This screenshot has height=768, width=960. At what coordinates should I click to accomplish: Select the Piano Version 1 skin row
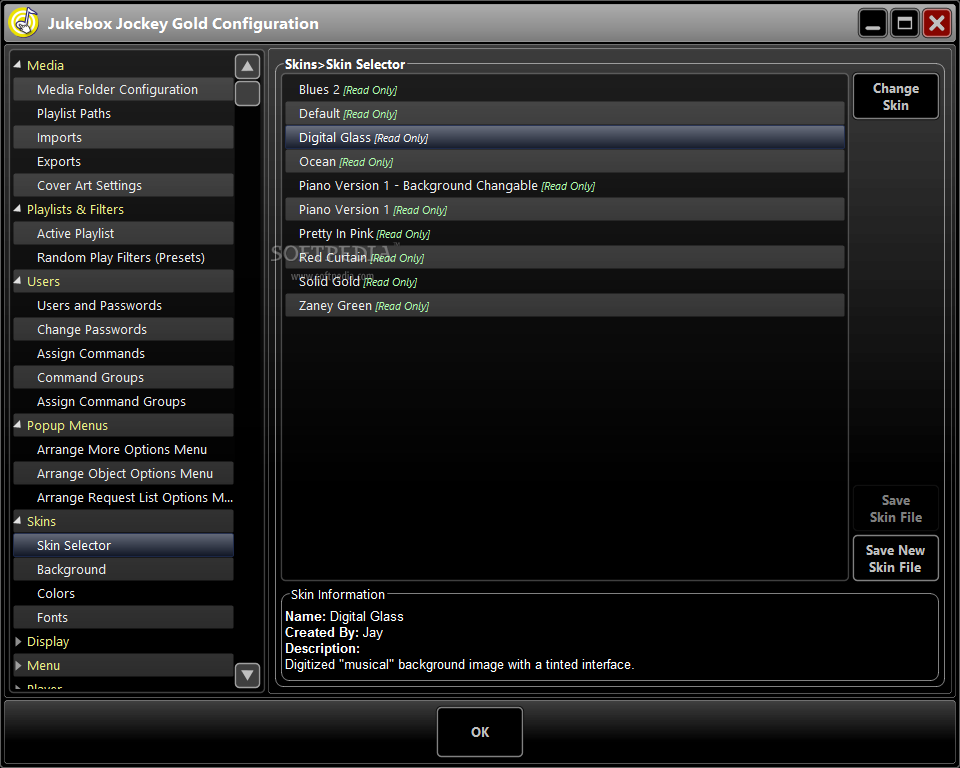tap(564, 209)
